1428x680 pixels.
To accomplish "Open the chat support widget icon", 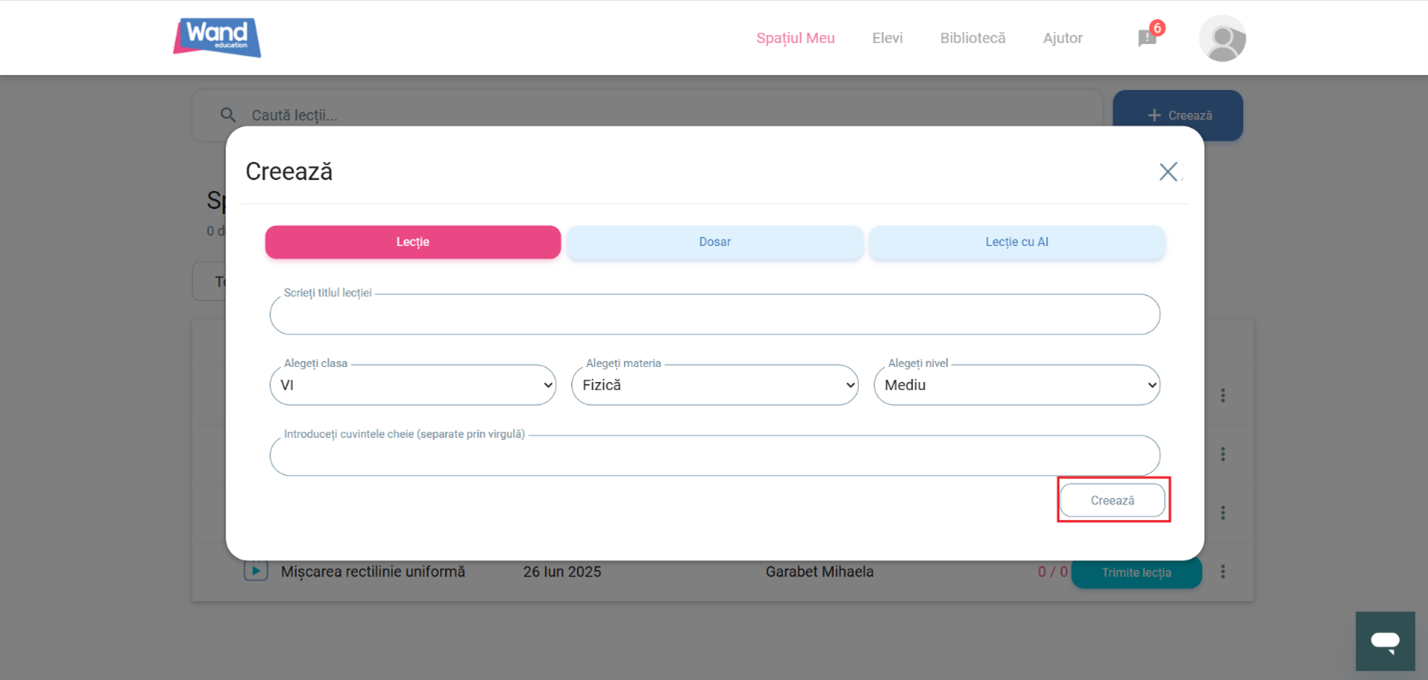I will [x=1385, y=641].
